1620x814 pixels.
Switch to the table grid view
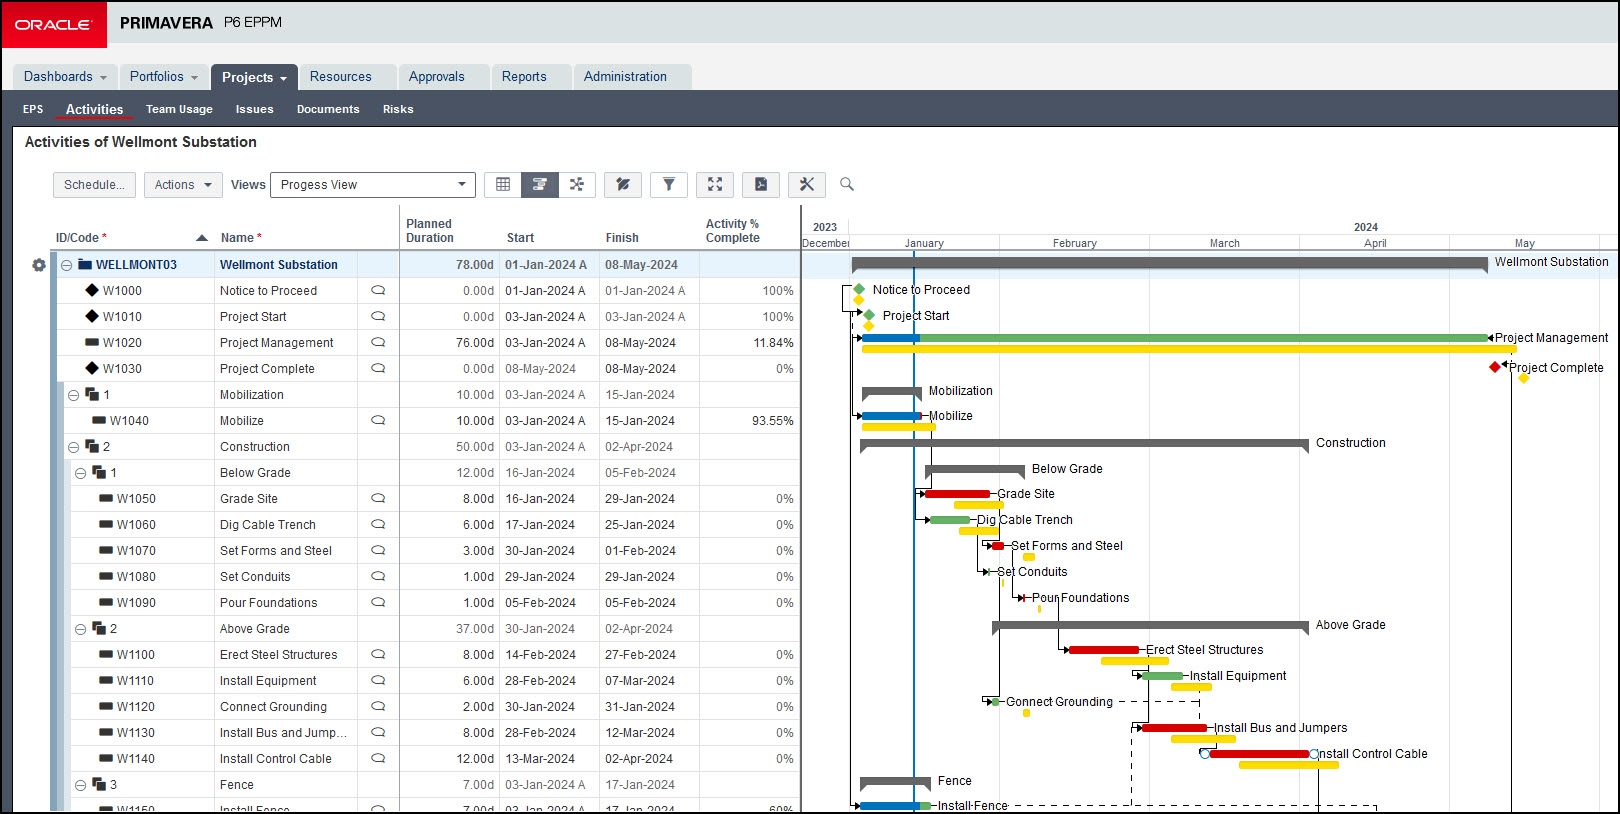tap(503, 184)
